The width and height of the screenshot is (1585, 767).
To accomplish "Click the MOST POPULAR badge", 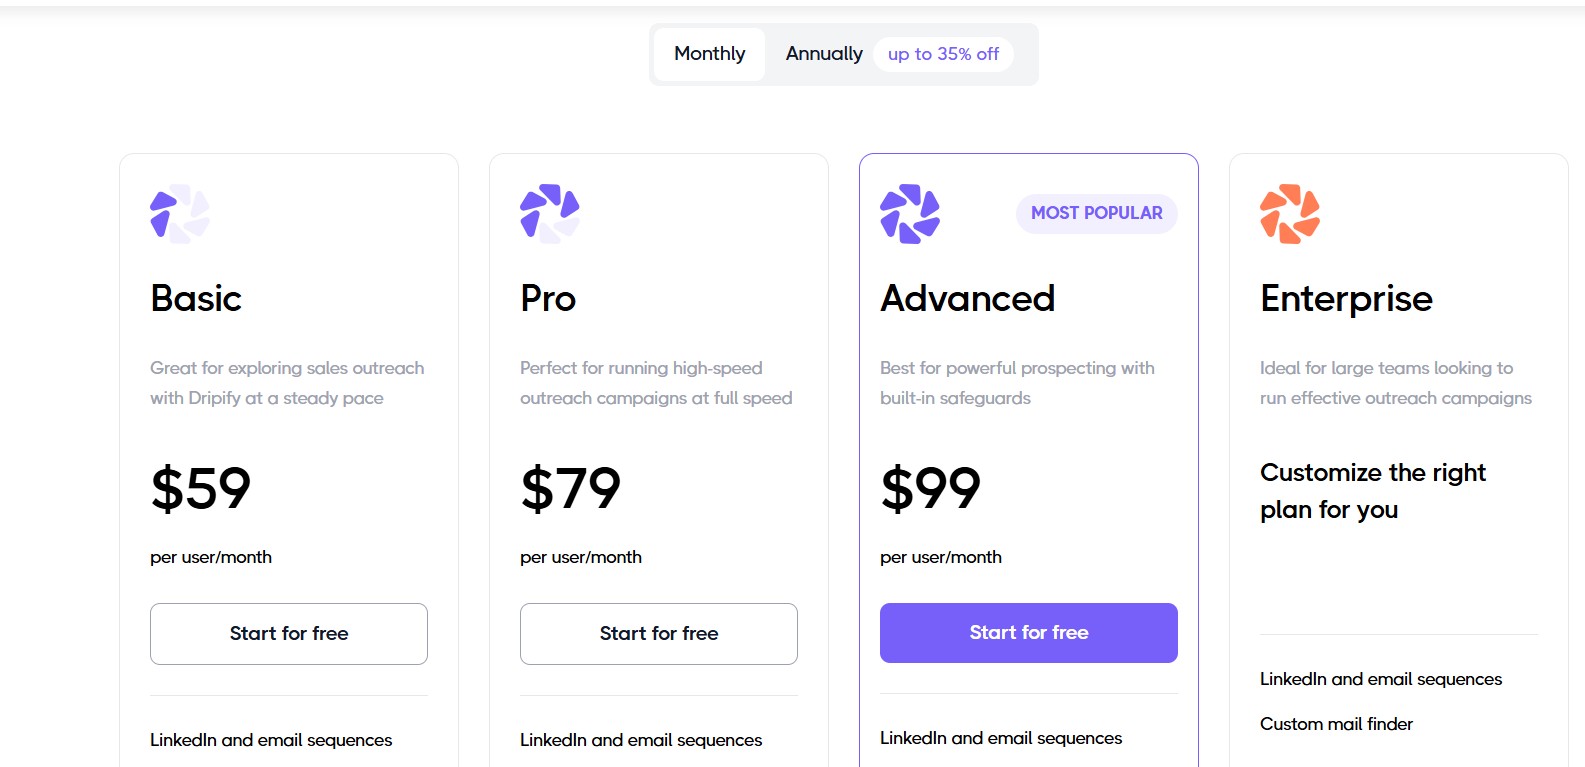I will pos(1095,213).
